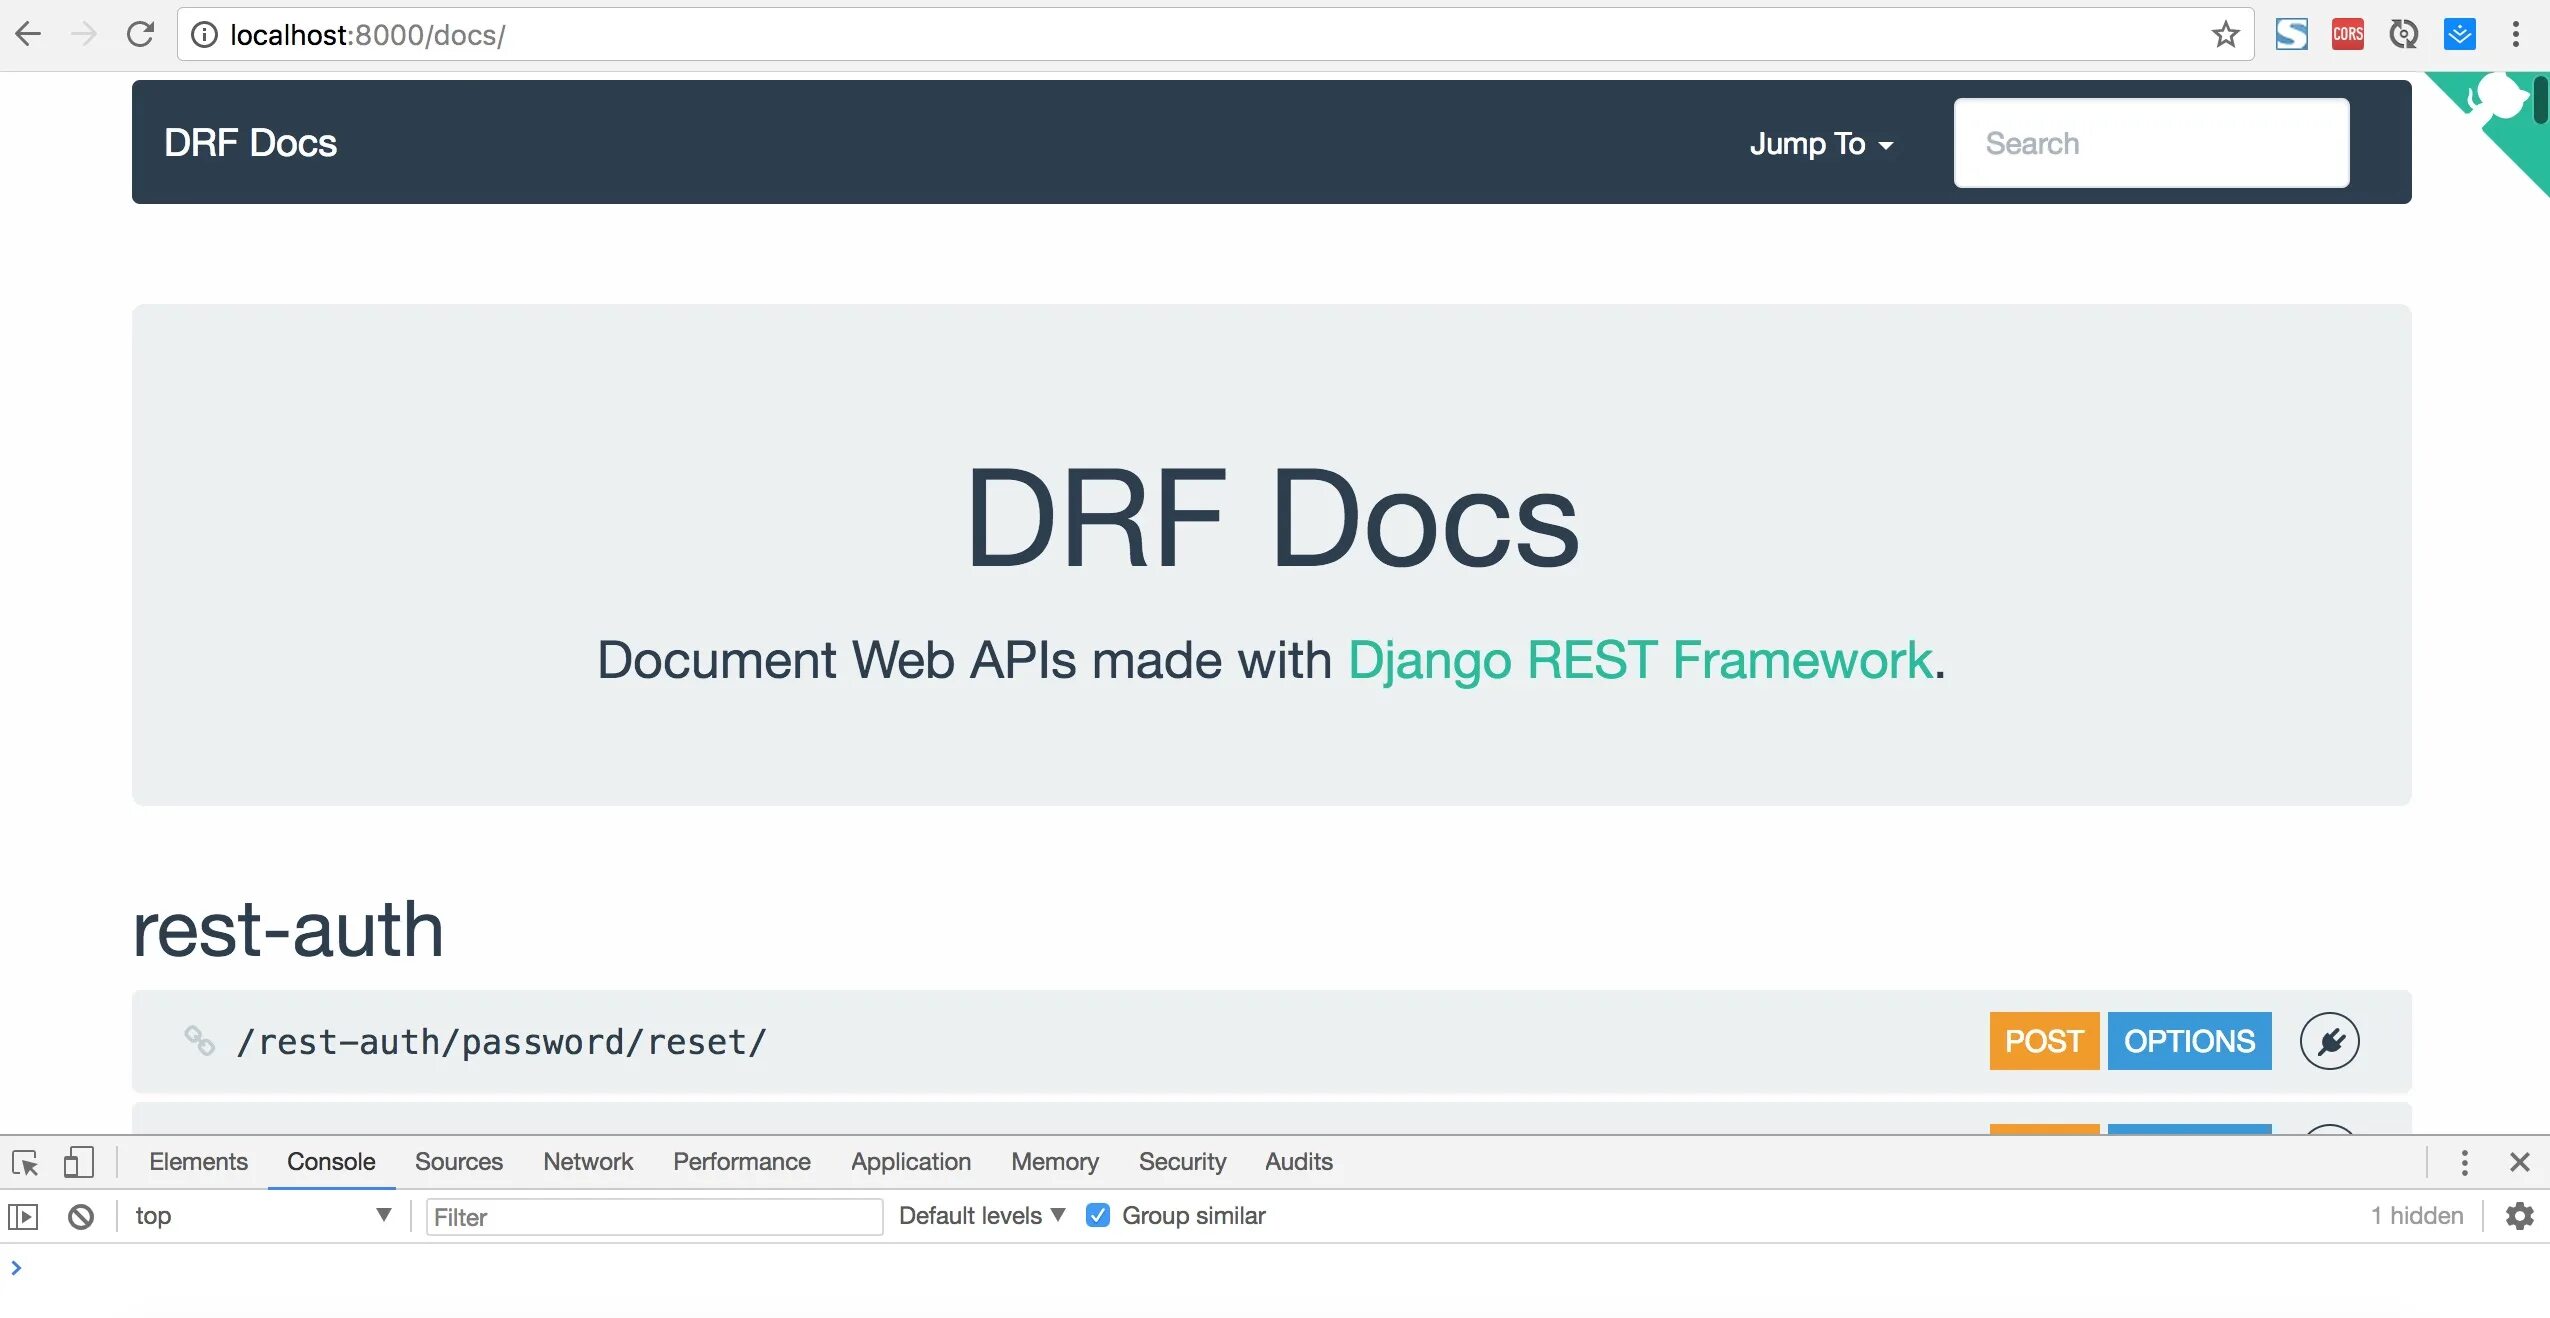Click the navbar Search input field

2151,143
